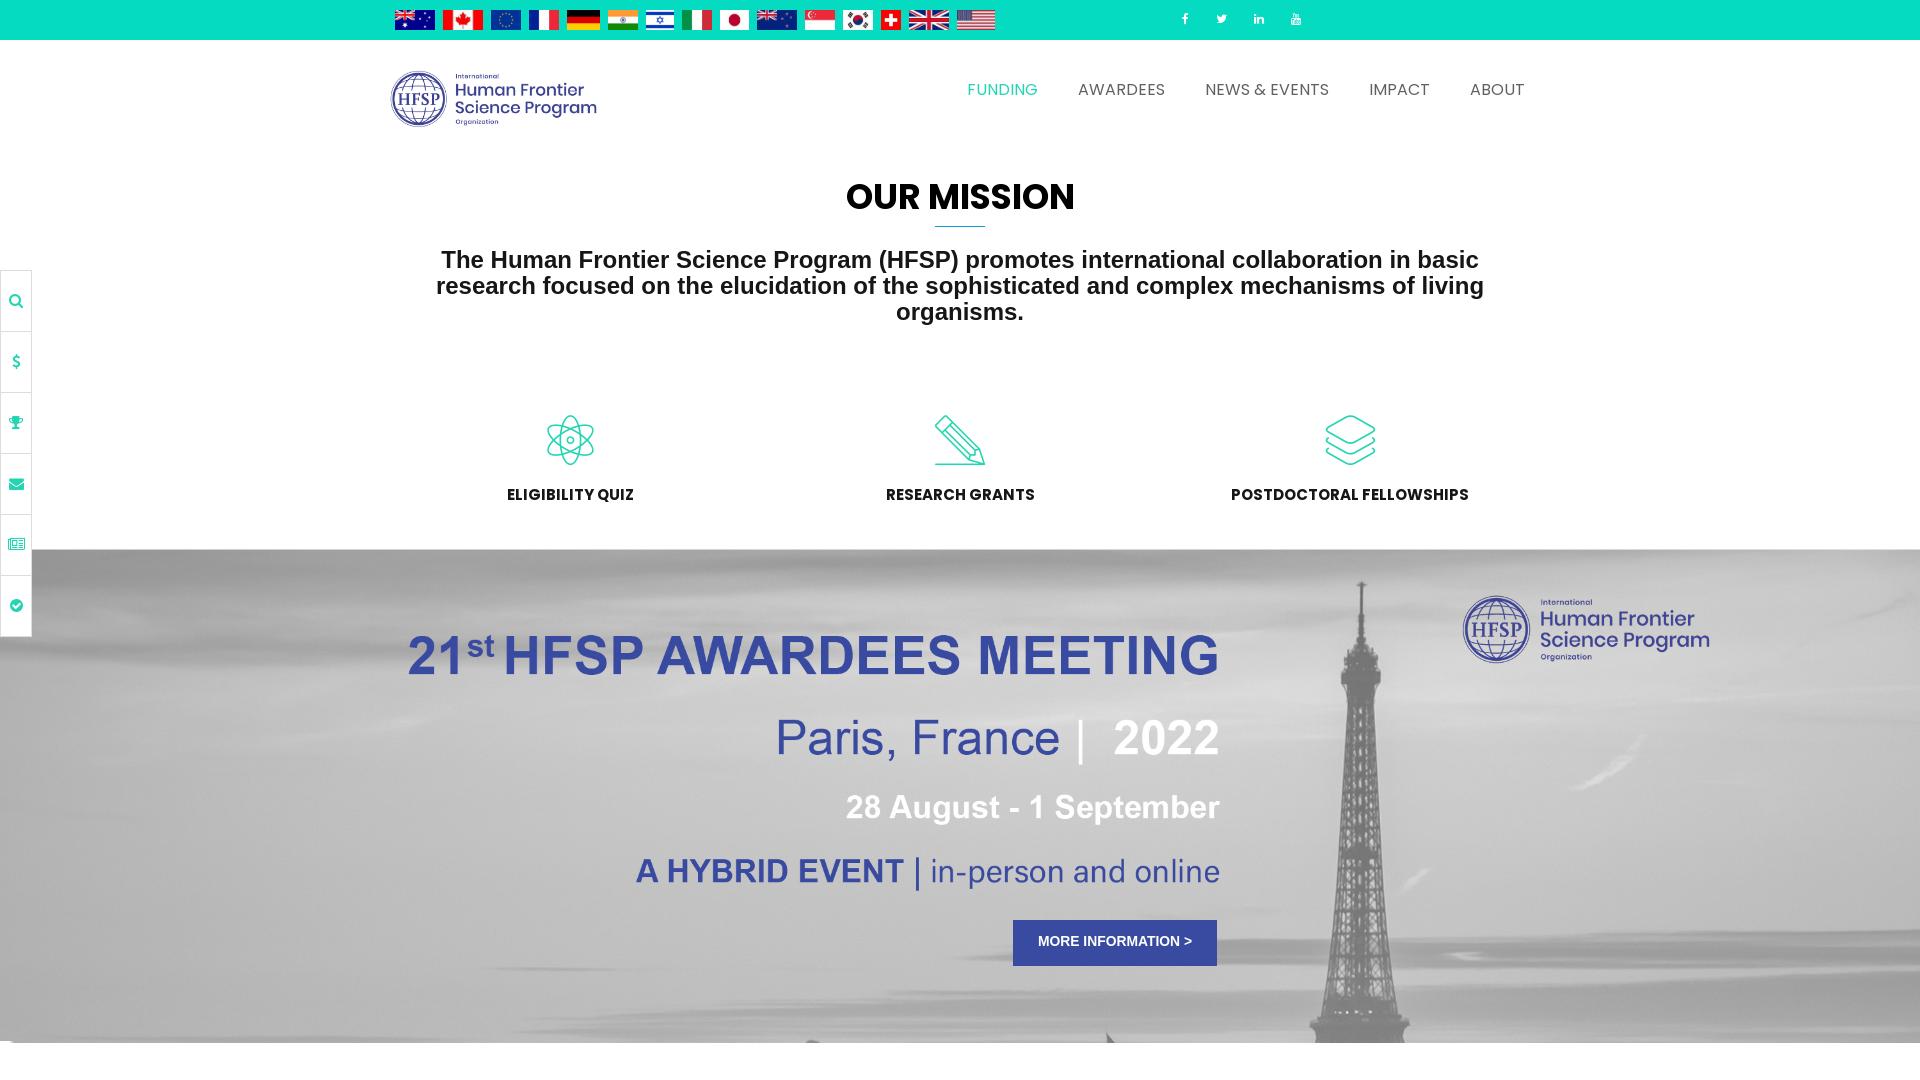Screen dimensions: 1920x1080
Task: Select the Israel flag
Action: [x=659, y=20]
